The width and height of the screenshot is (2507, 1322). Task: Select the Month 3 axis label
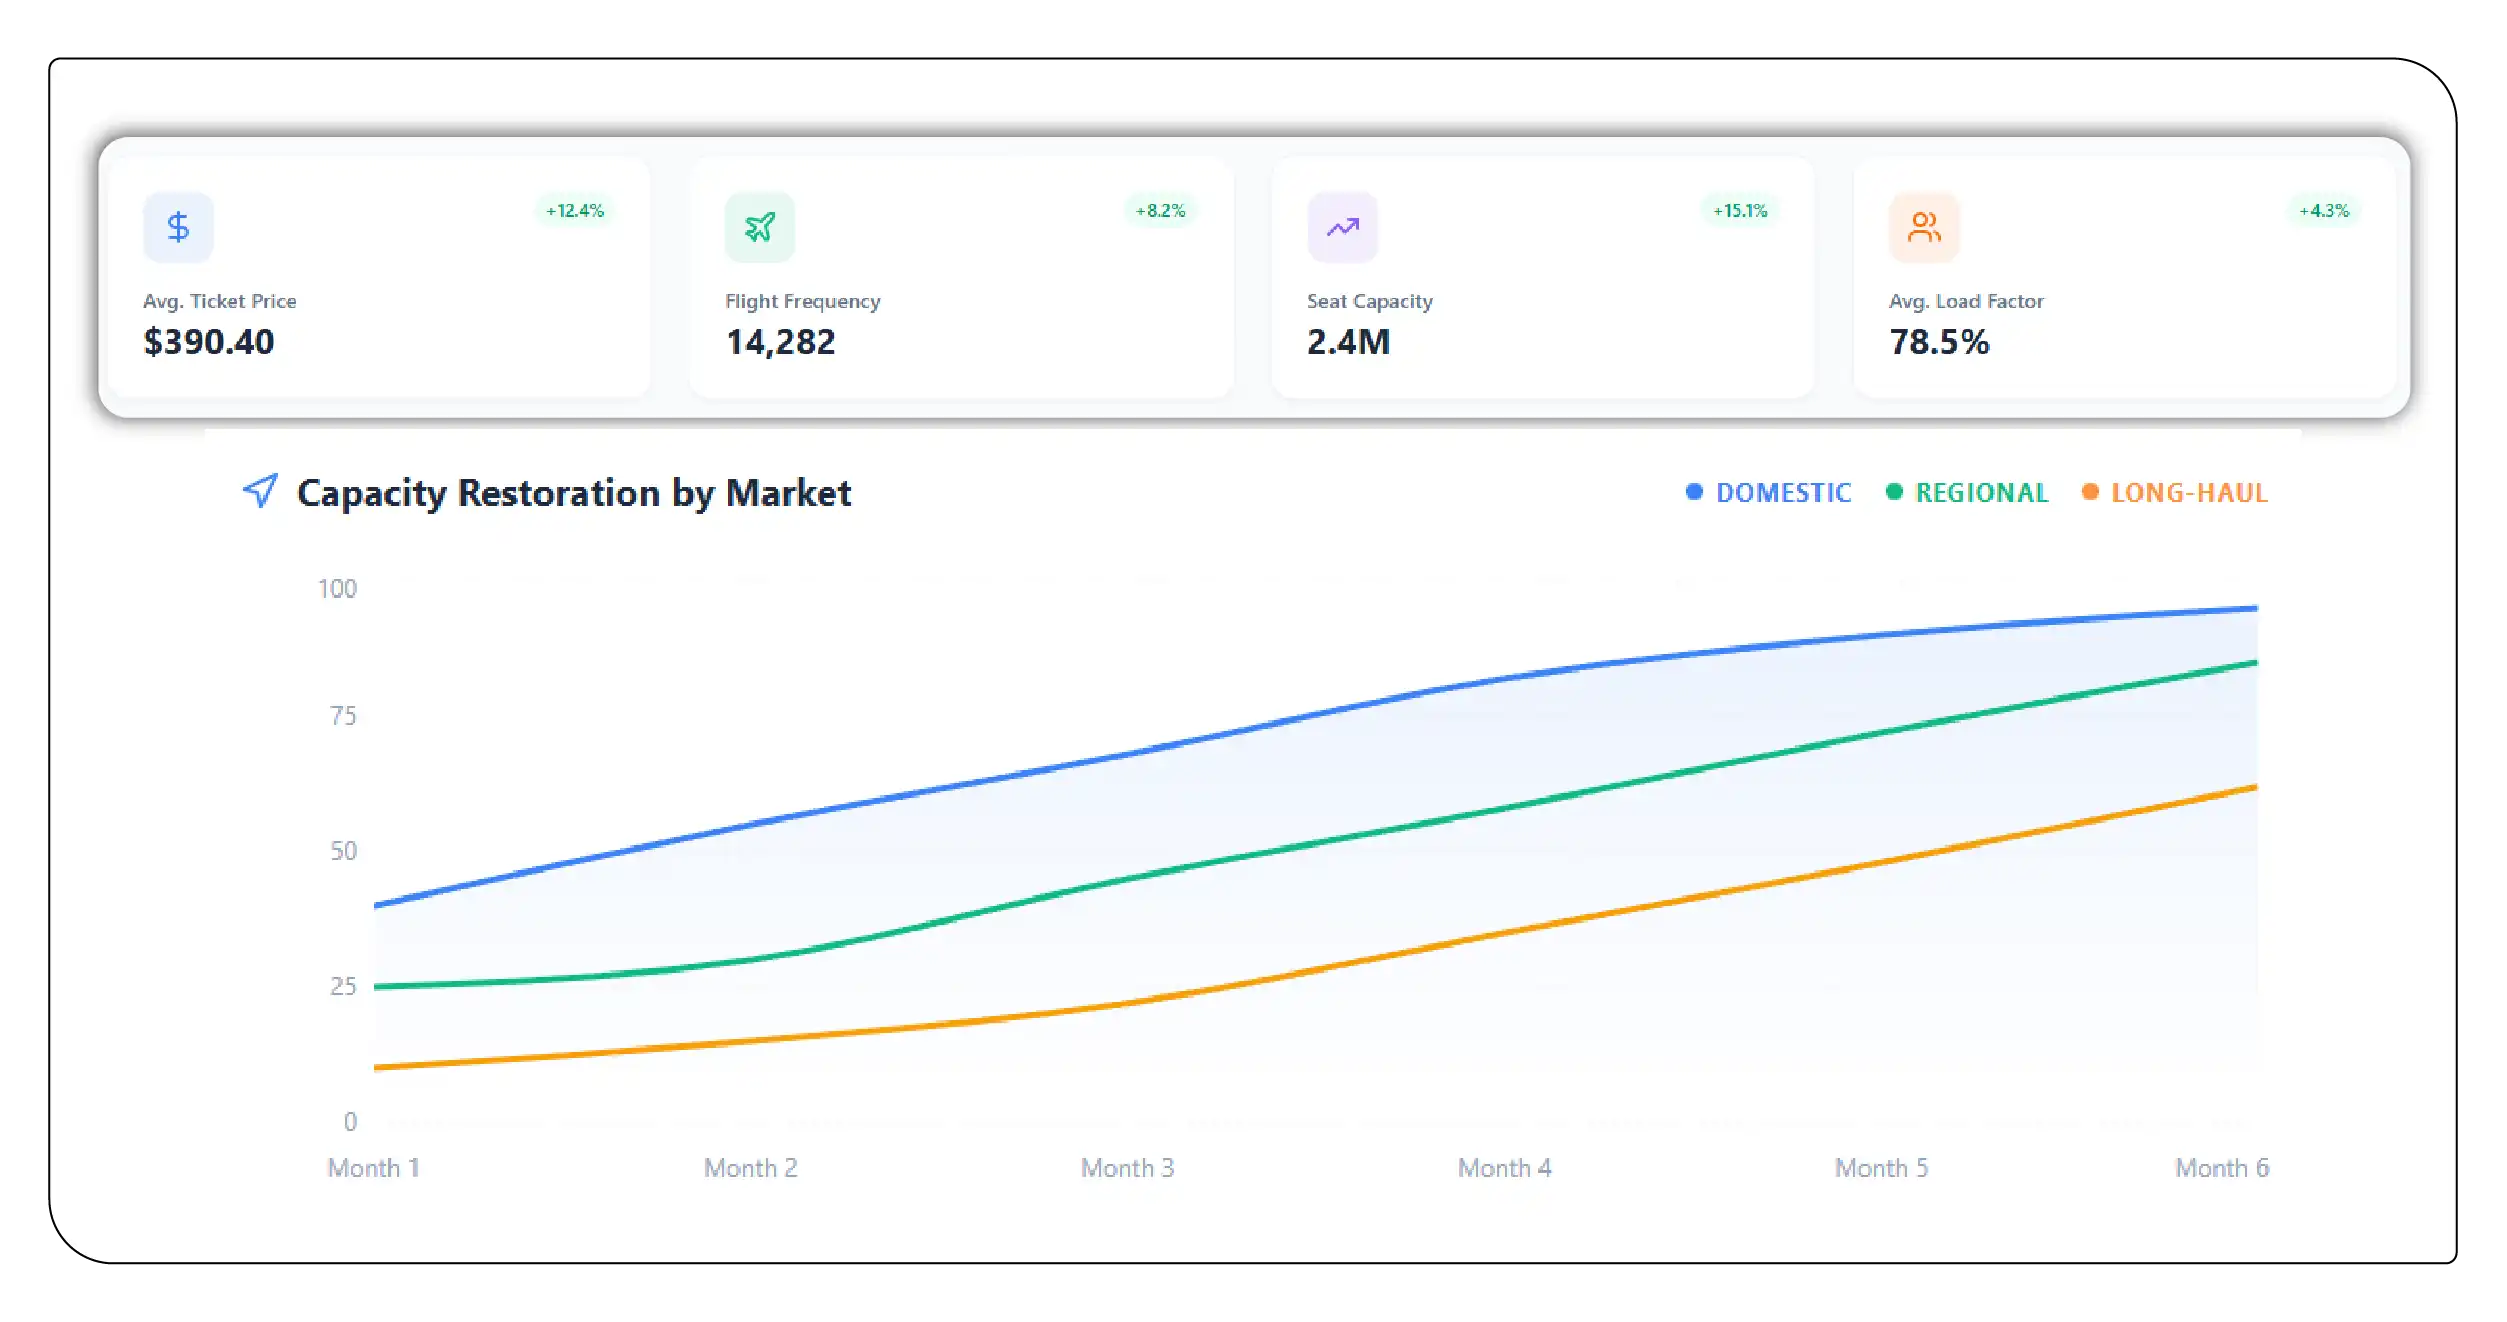pyautogui.click(x=1127, y=1167)
